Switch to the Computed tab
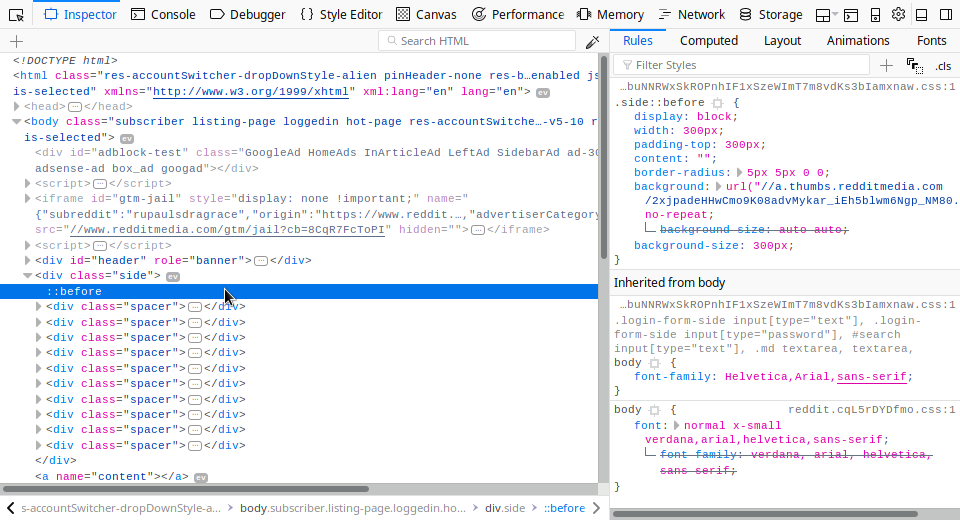This screenshot has width=960, height=520. point(708,41)
